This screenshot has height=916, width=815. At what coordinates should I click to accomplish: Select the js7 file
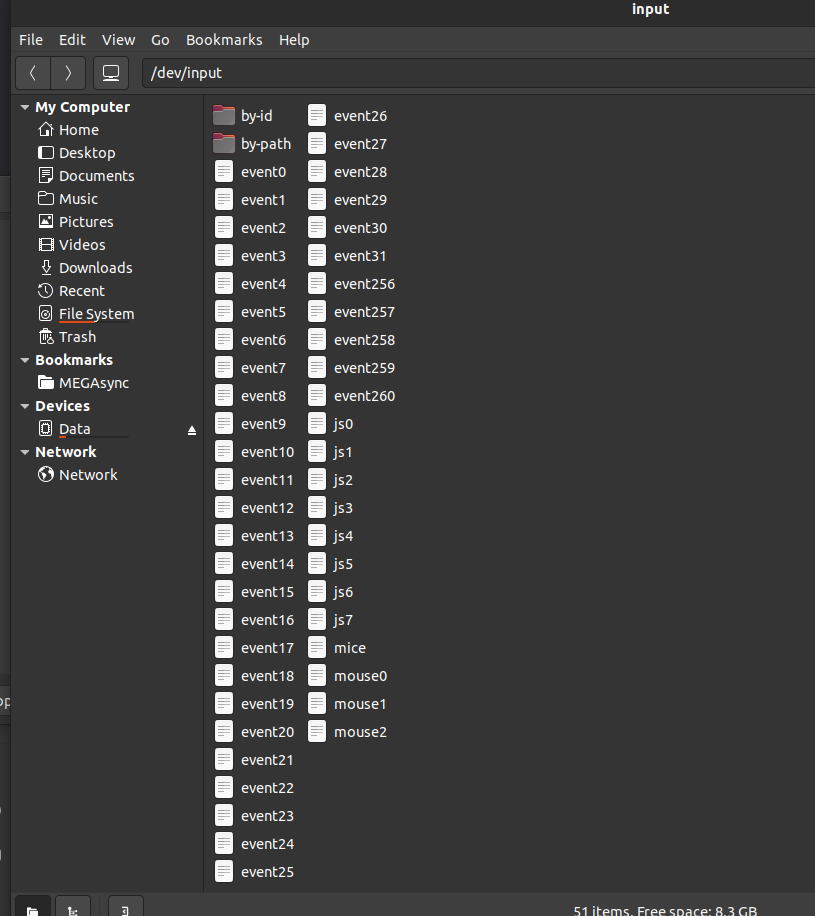click(331, 620)
